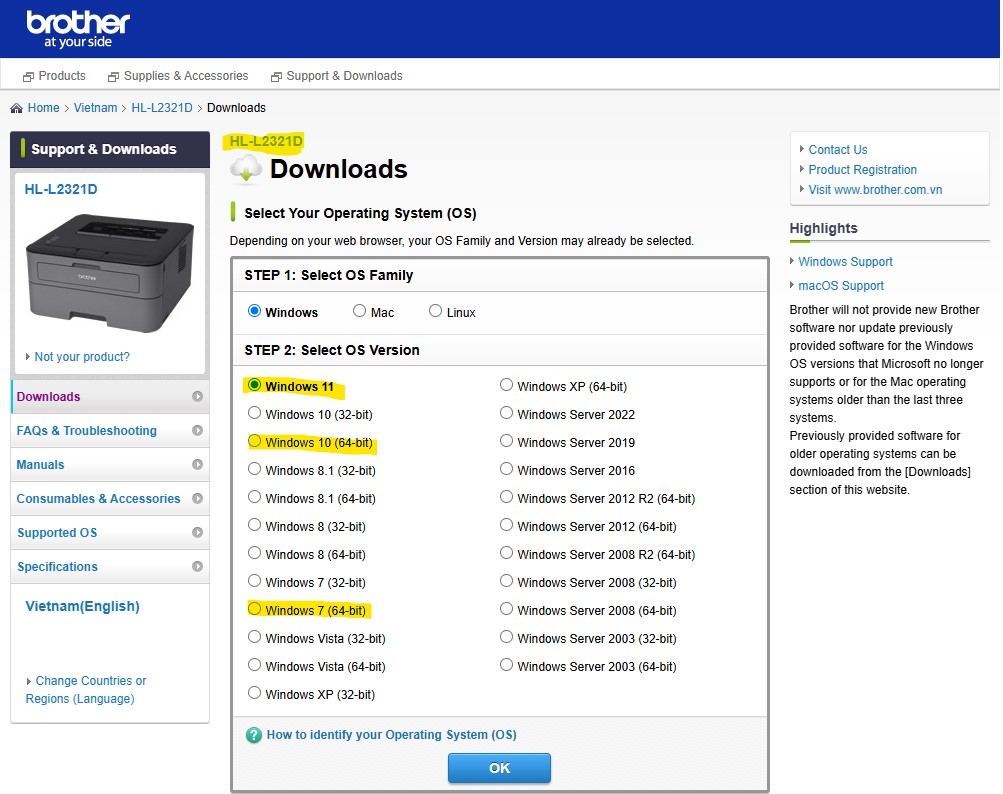The width and height of the screenshot is (1003, 794).
Task: Click arrow icon beside Specifications
Action: pyautogui.click(x=197, y=567)
